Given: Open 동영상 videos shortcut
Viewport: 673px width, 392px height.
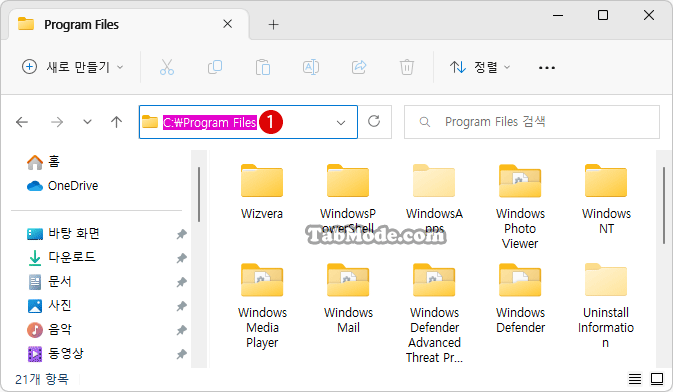Looking at the screenshot, I should click(x=55, y=354).
